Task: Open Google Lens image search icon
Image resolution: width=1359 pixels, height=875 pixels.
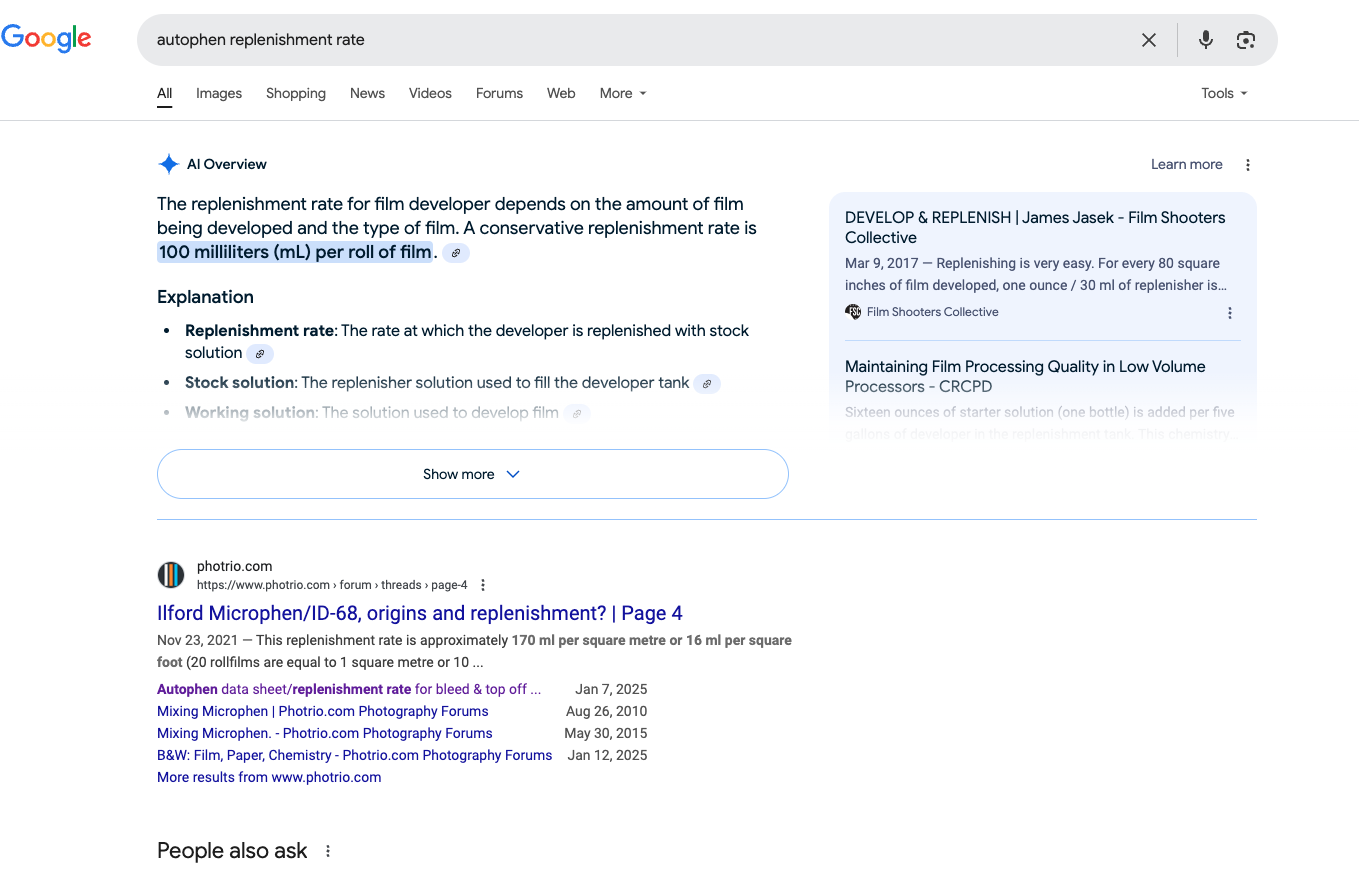Action: [1245, 40]
